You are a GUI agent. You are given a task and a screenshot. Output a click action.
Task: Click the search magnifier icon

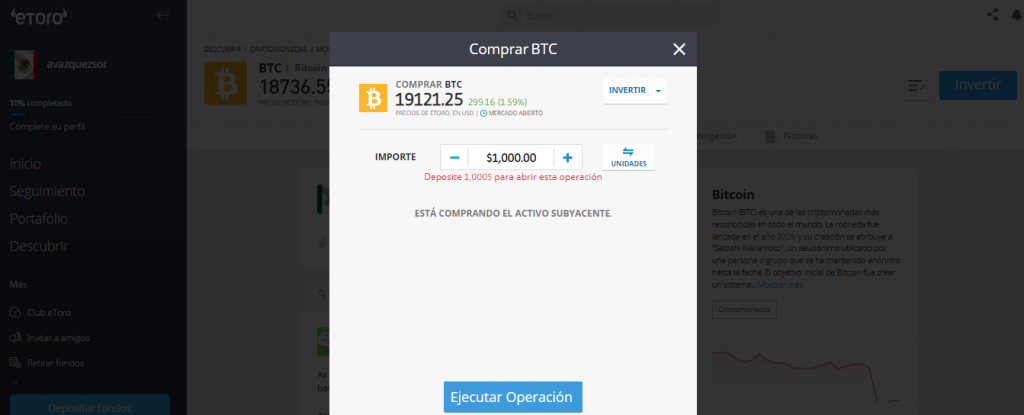pos(513,16)
